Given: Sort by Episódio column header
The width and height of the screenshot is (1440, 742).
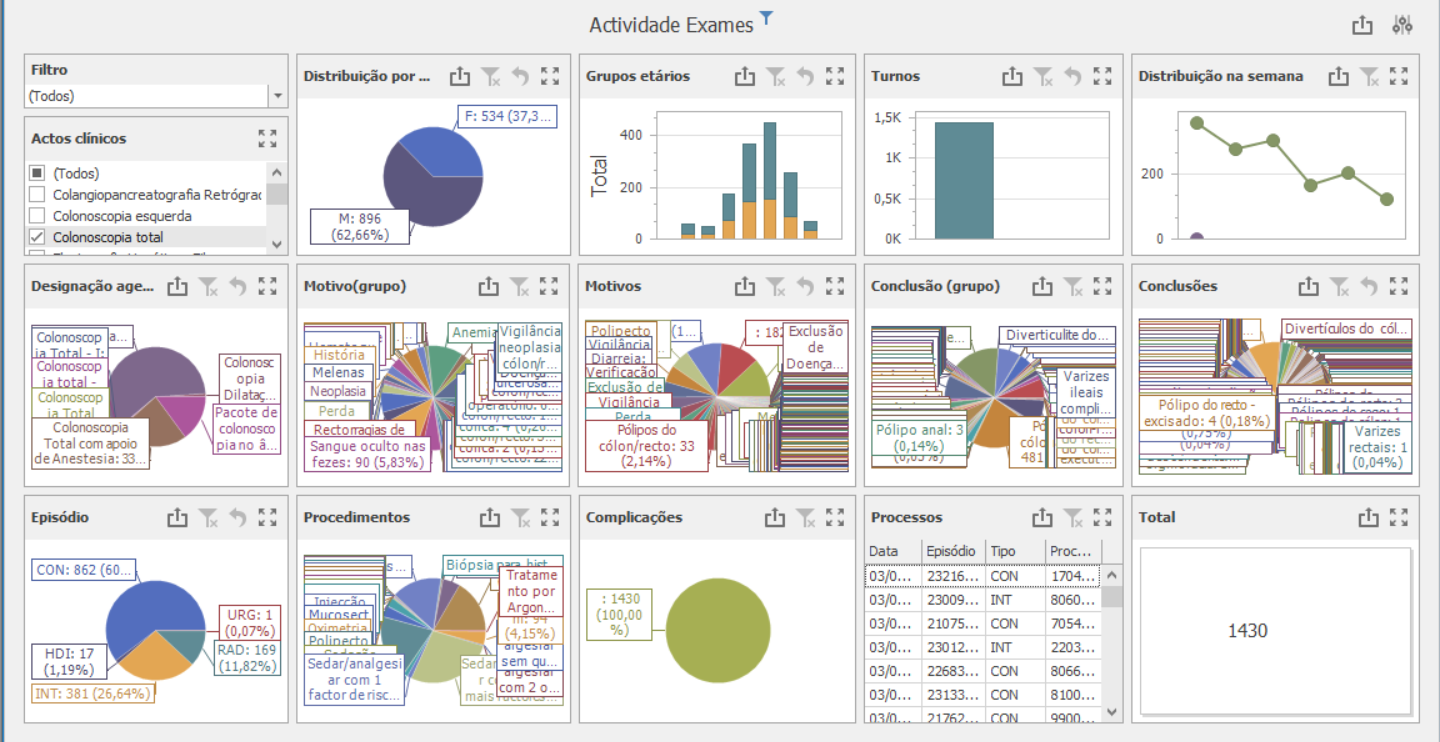Looking at the screenshot, I should 952,551.
